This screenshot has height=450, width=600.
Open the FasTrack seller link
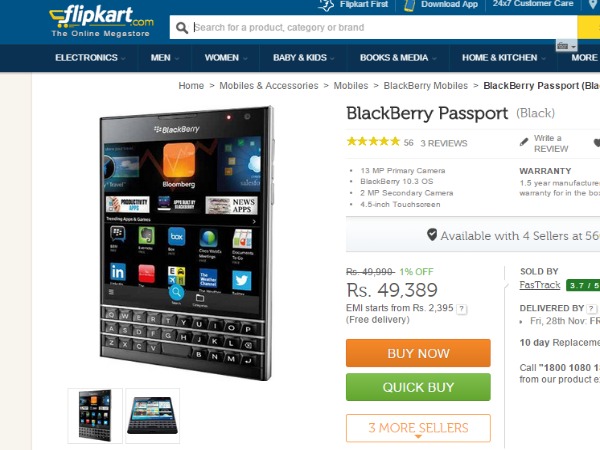click(540, 285)
